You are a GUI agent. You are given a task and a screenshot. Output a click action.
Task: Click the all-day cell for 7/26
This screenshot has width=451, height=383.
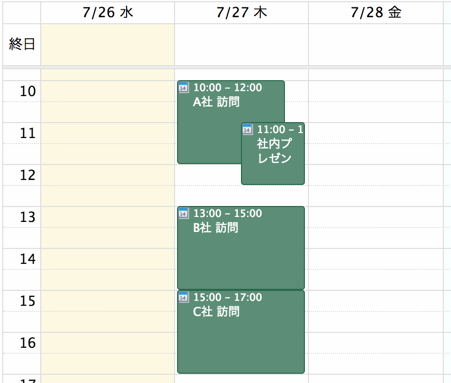point(108,44)
